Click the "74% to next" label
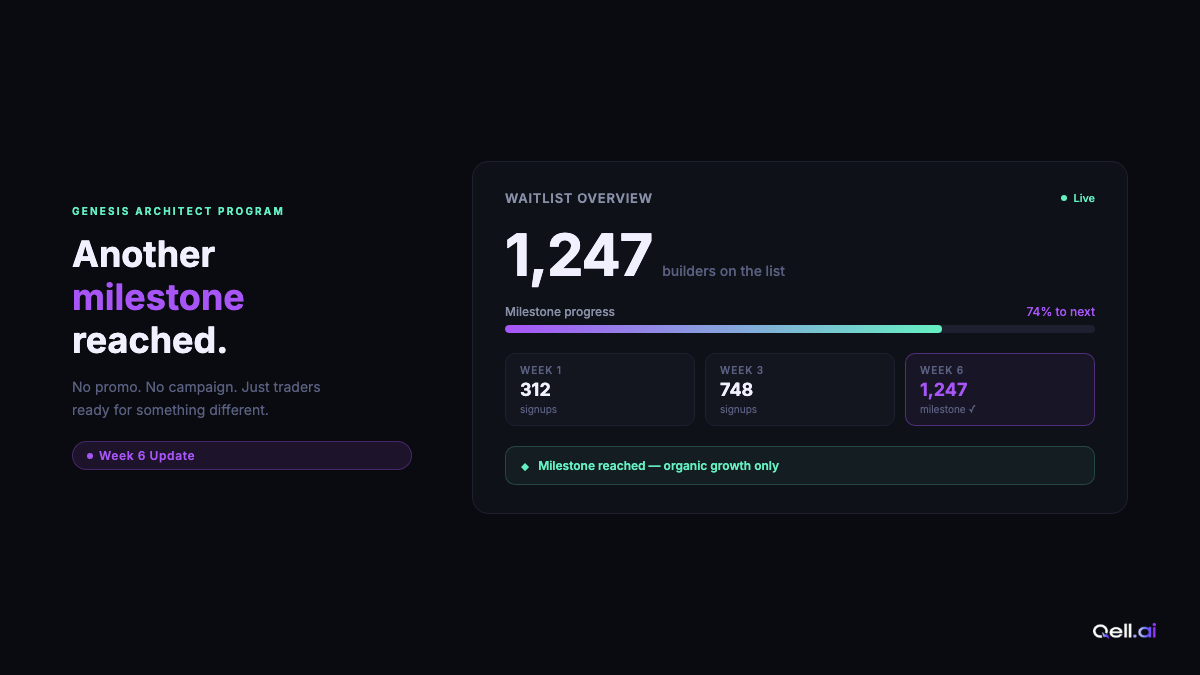Screen dimensions: 1200x675 [x=1060, y=312]
